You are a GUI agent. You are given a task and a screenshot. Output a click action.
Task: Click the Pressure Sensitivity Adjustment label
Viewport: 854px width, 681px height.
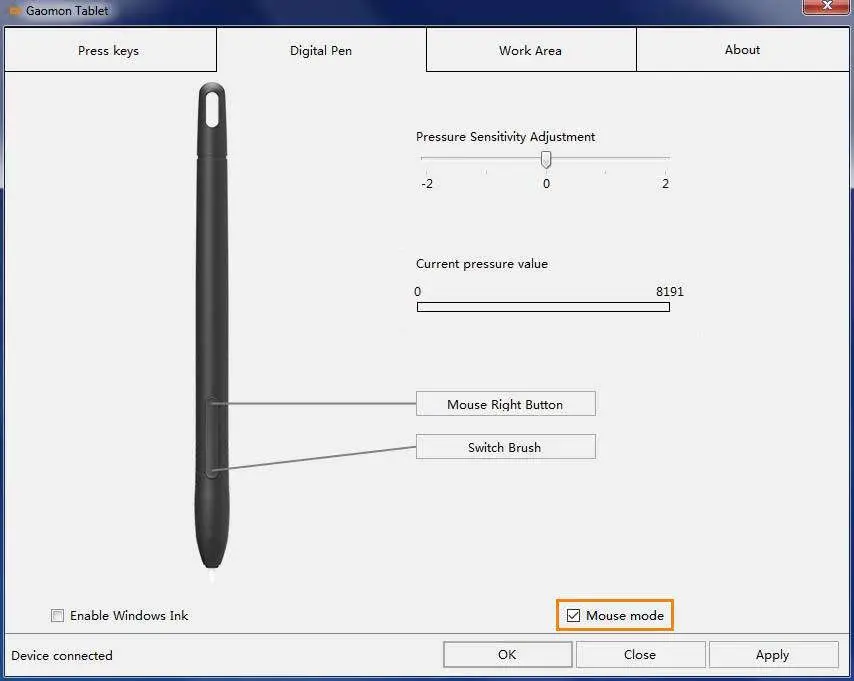(x=505, y=137)
